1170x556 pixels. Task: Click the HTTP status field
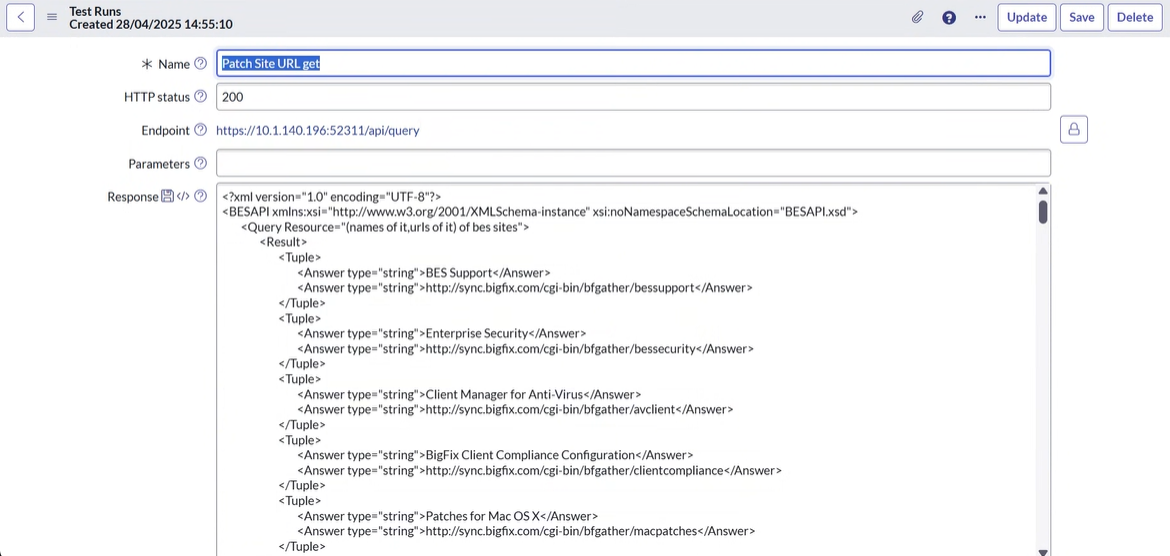point(633,97)
